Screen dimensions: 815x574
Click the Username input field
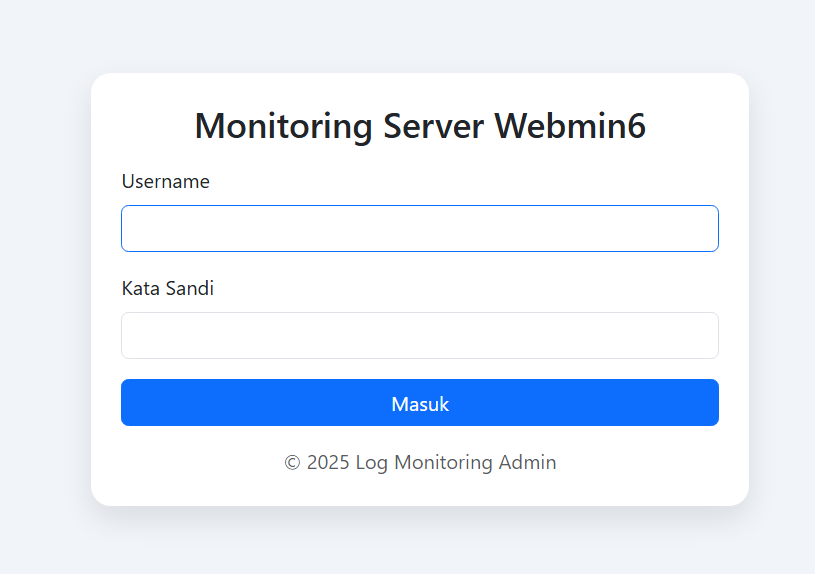coord(419,228)
